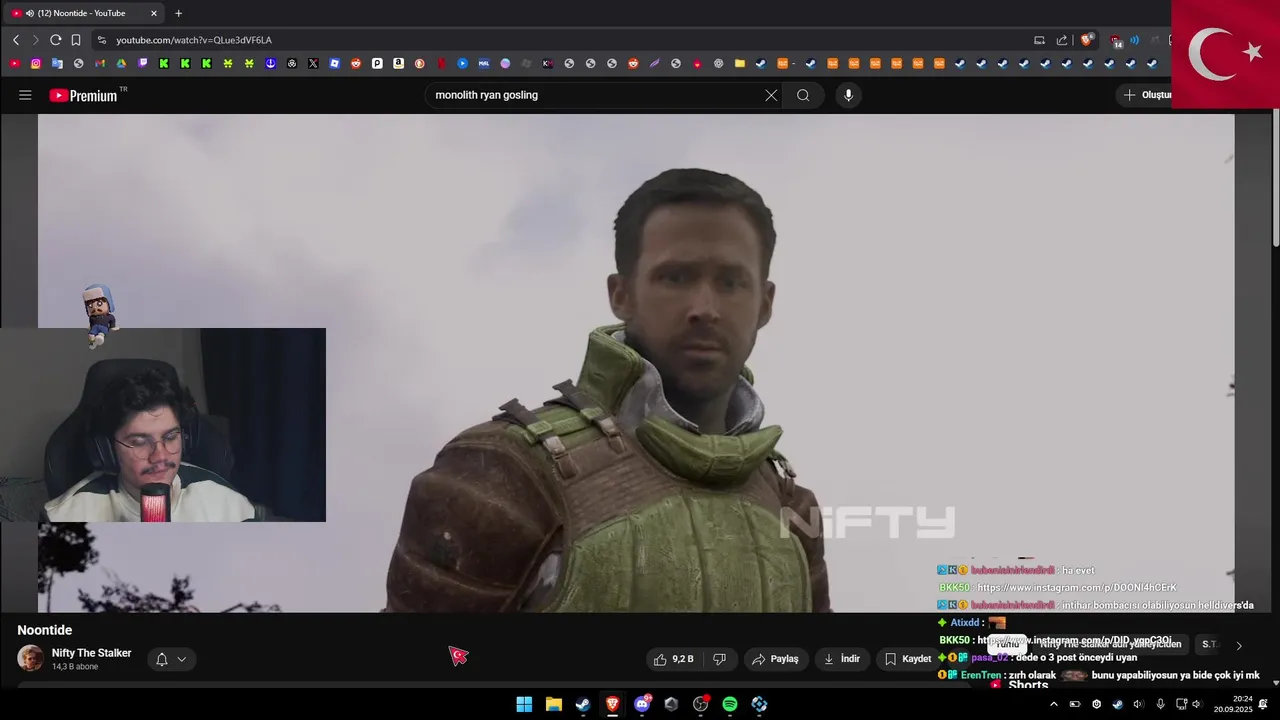Clear the search query with the X
Image resolution: width=1280 pixels, height=720 pixels.
point(771,95)
